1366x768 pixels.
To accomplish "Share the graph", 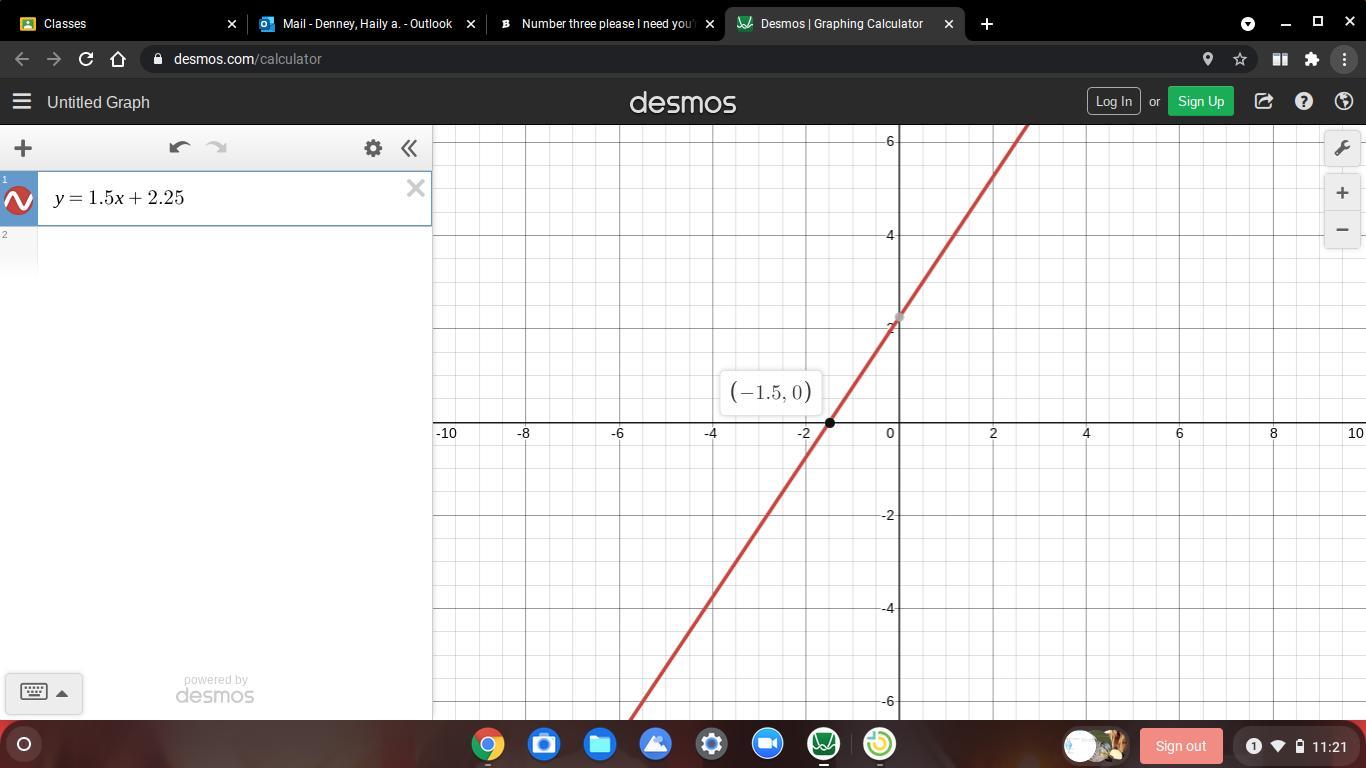I will pos(1264,101).
